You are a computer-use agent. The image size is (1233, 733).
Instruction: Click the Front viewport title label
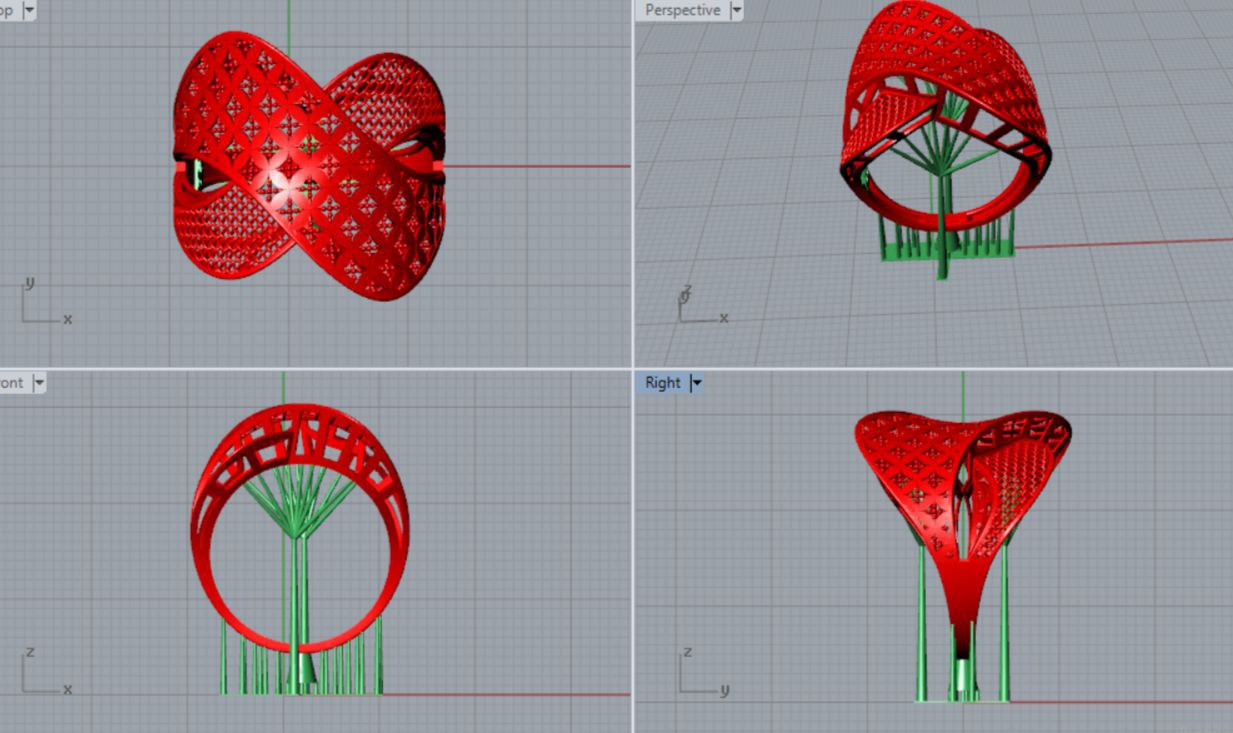coord(12,383)
